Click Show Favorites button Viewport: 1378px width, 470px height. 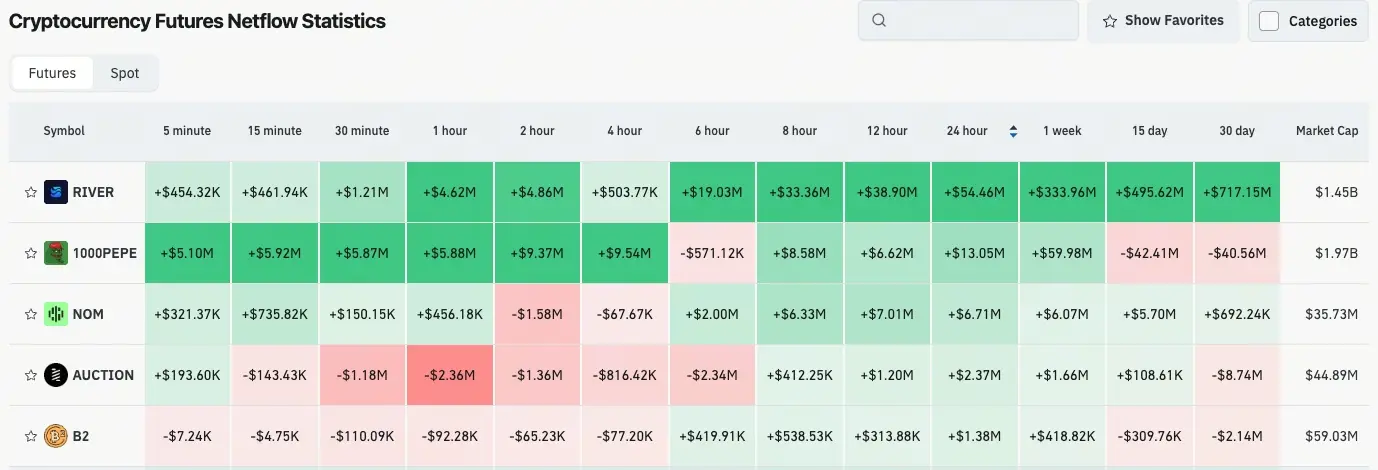coord(1163,20)
